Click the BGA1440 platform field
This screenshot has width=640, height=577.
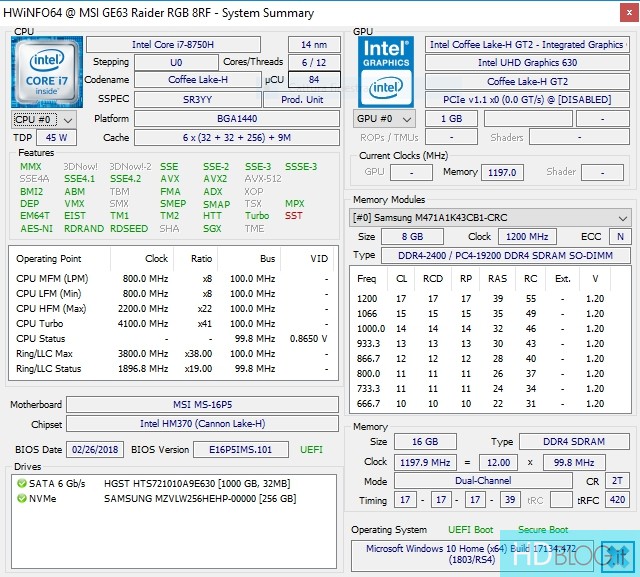click(x=237, y=119)
